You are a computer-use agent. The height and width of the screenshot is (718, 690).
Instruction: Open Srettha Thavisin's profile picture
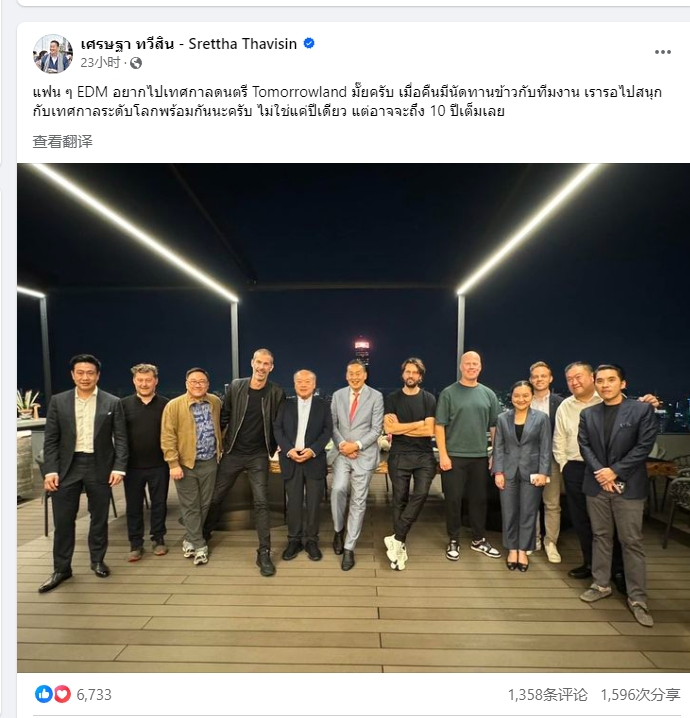(x=53, y=53)
